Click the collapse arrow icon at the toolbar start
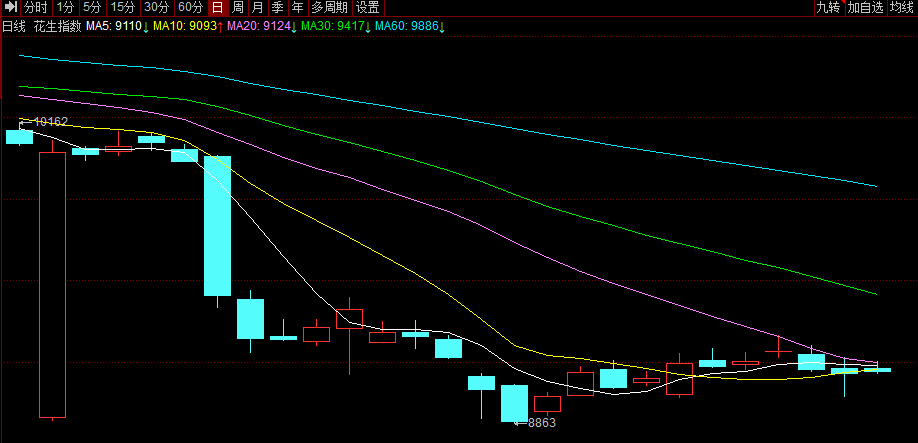 10,8
